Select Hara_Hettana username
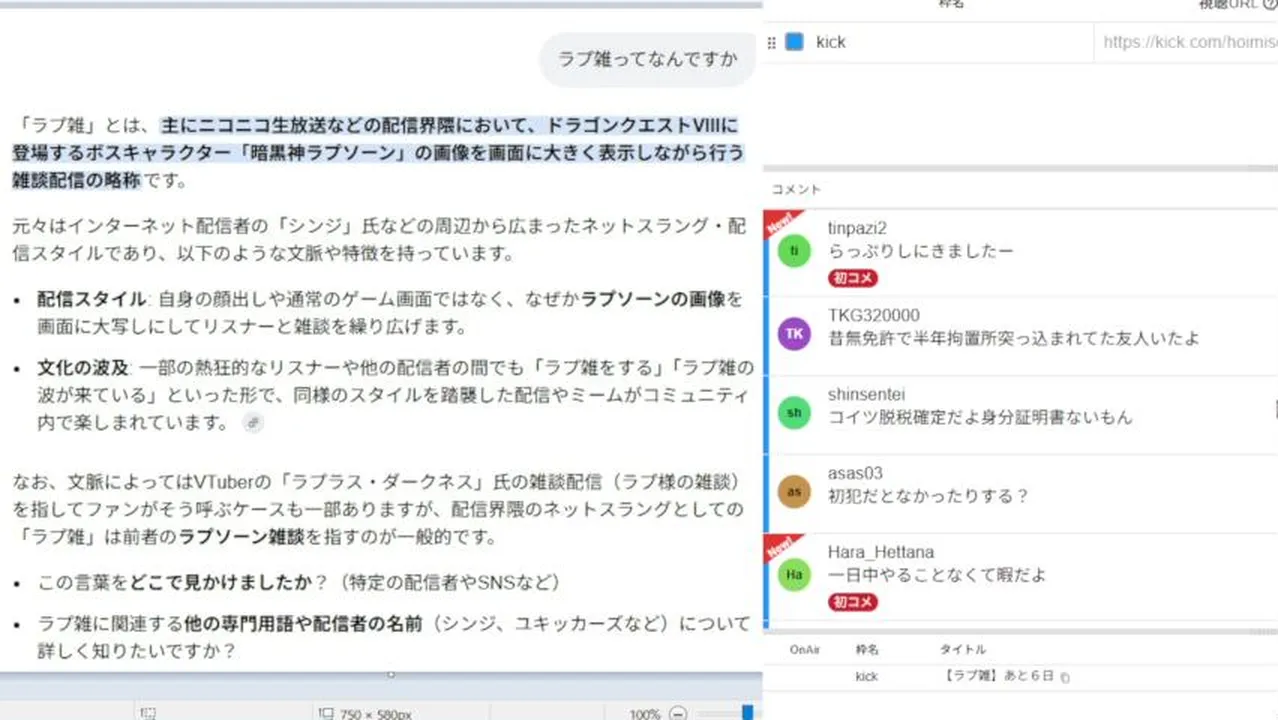The height and width of the screenshot is (720, 1278). [x=881, y=552]
